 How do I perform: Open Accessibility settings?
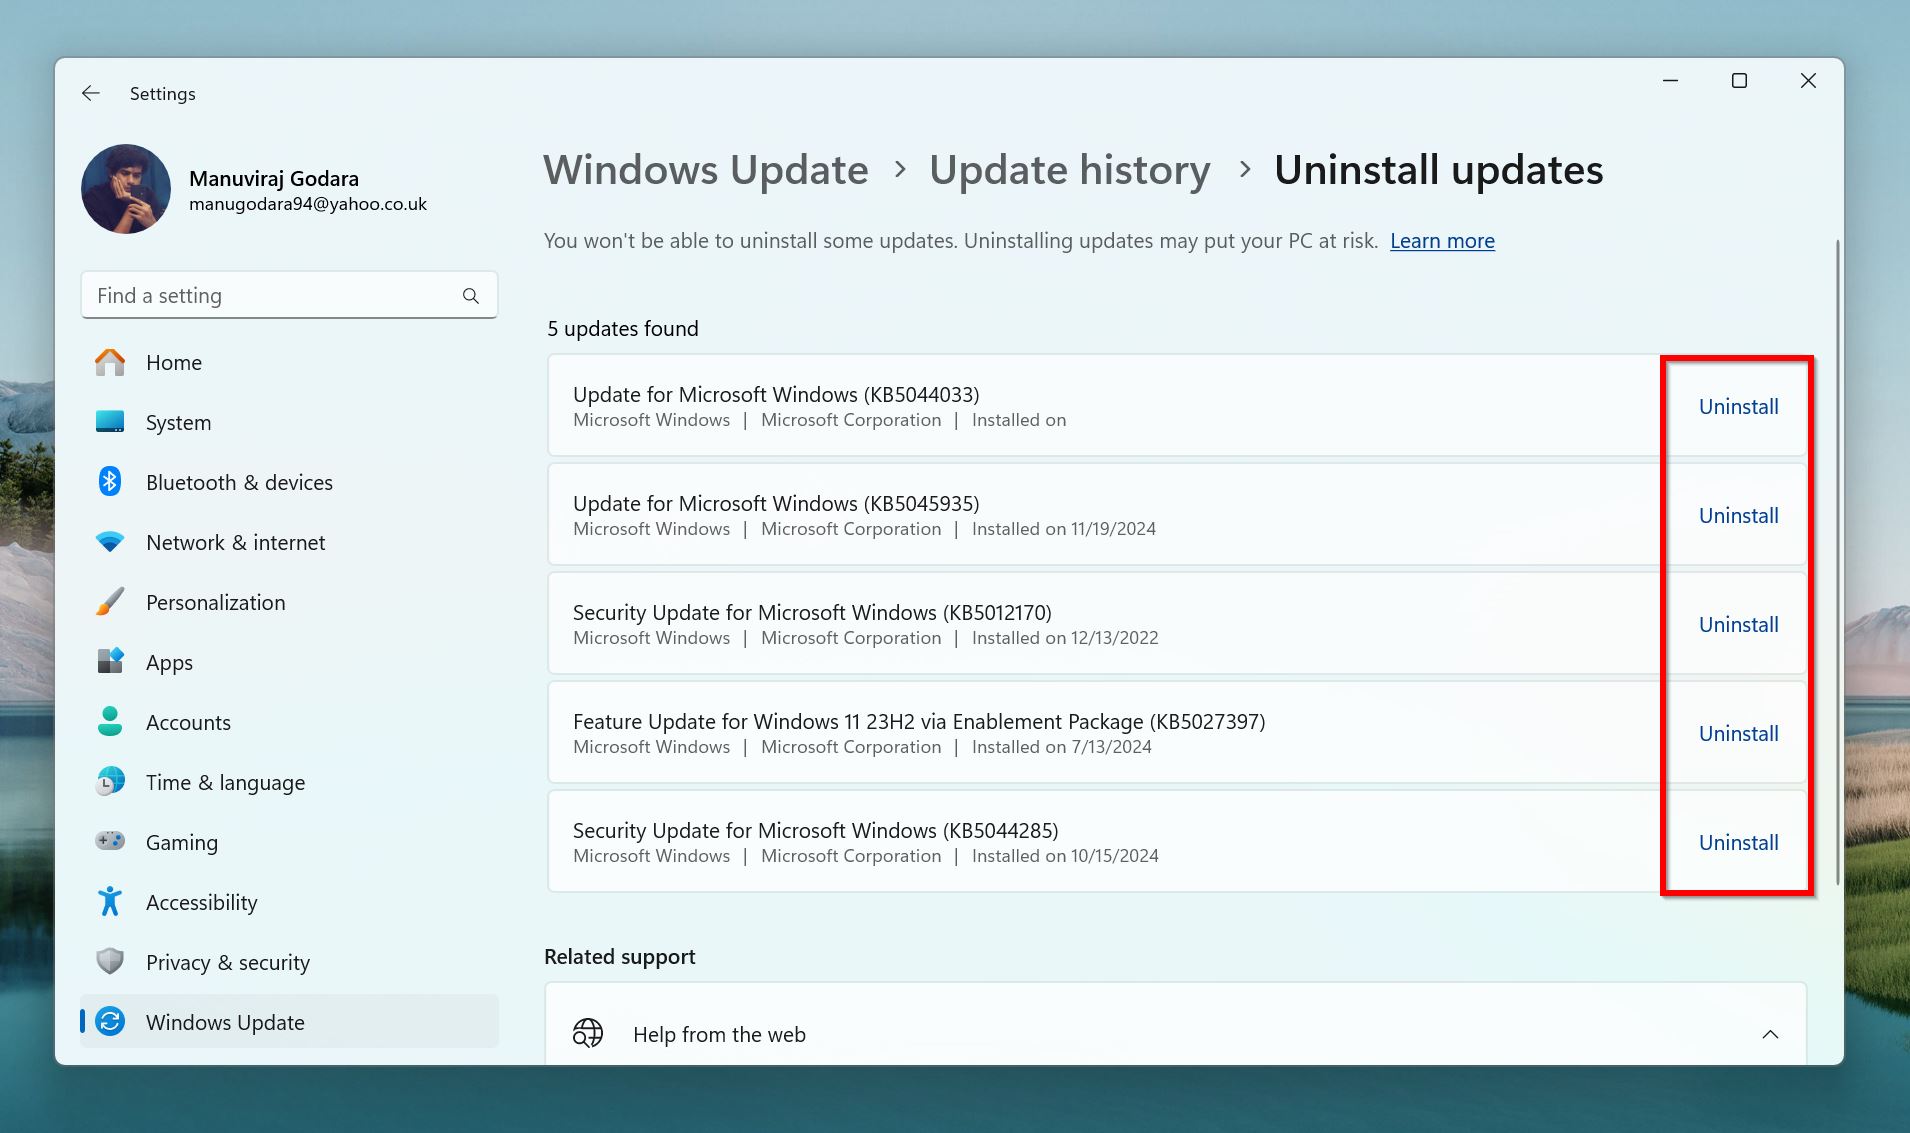click(x=289, y=902)
